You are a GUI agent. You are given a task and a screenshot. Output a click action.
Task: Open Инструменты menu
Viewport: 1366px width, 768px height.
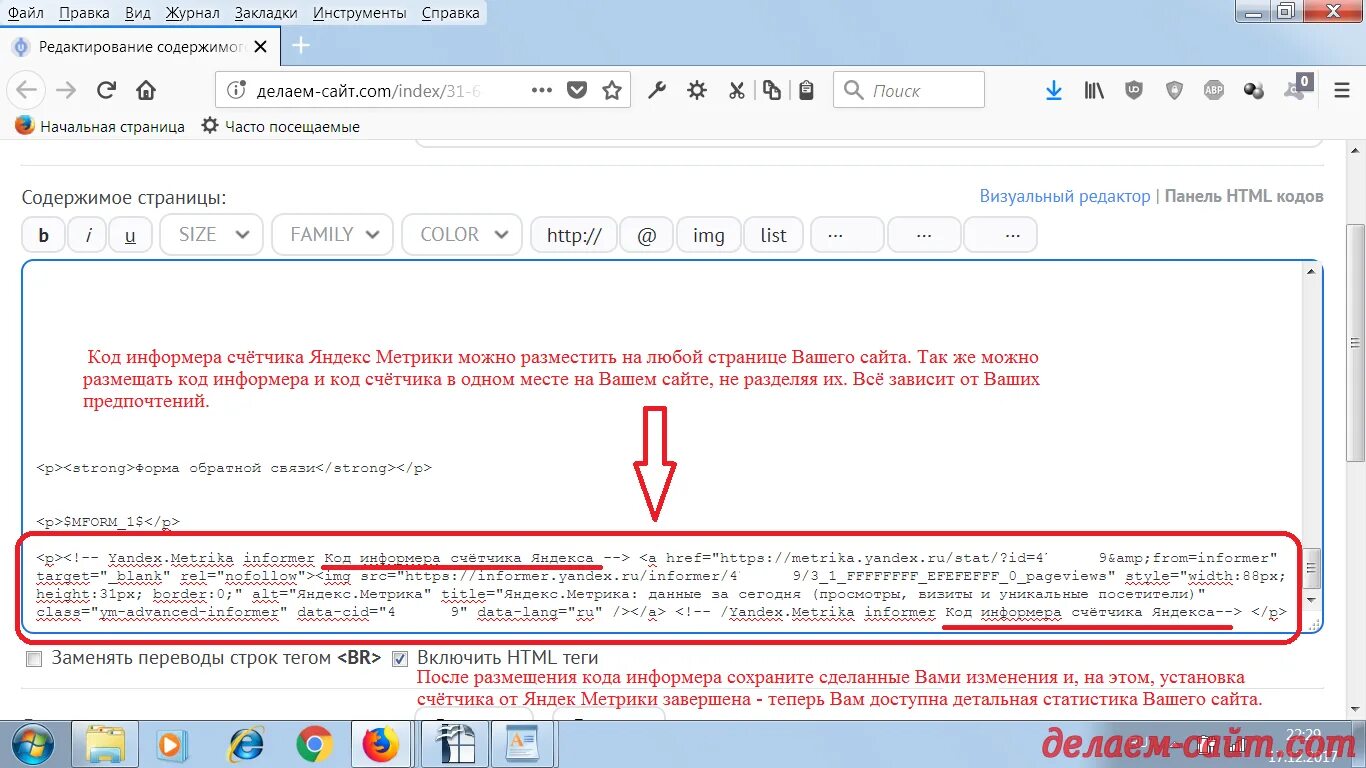pyautogui.click(x=359, y=13)
